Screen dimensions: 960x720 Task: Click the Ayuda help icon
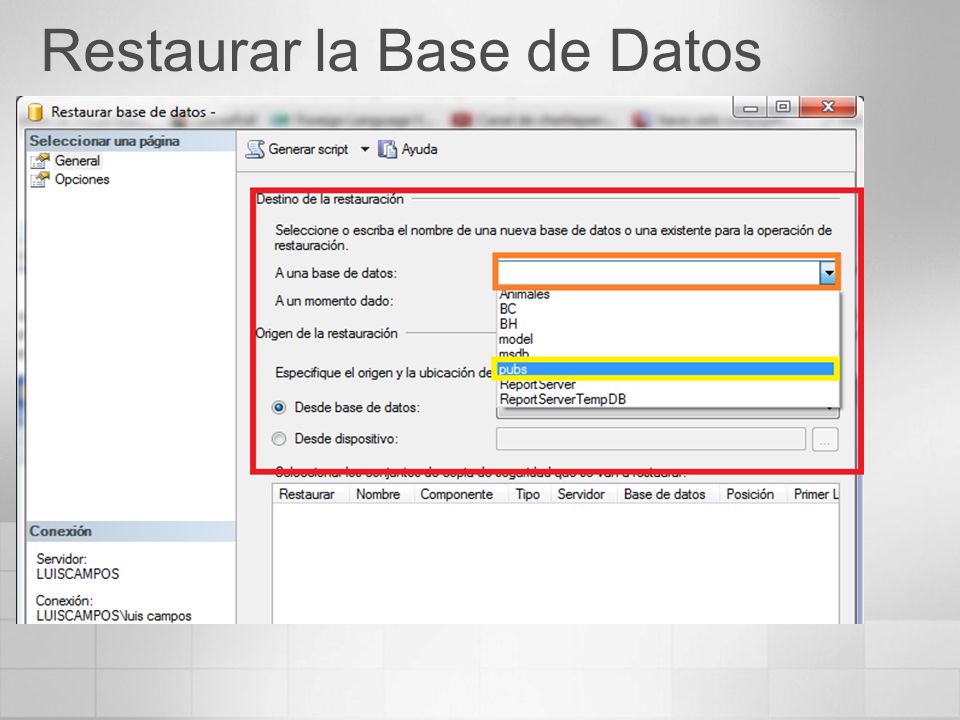387,149
